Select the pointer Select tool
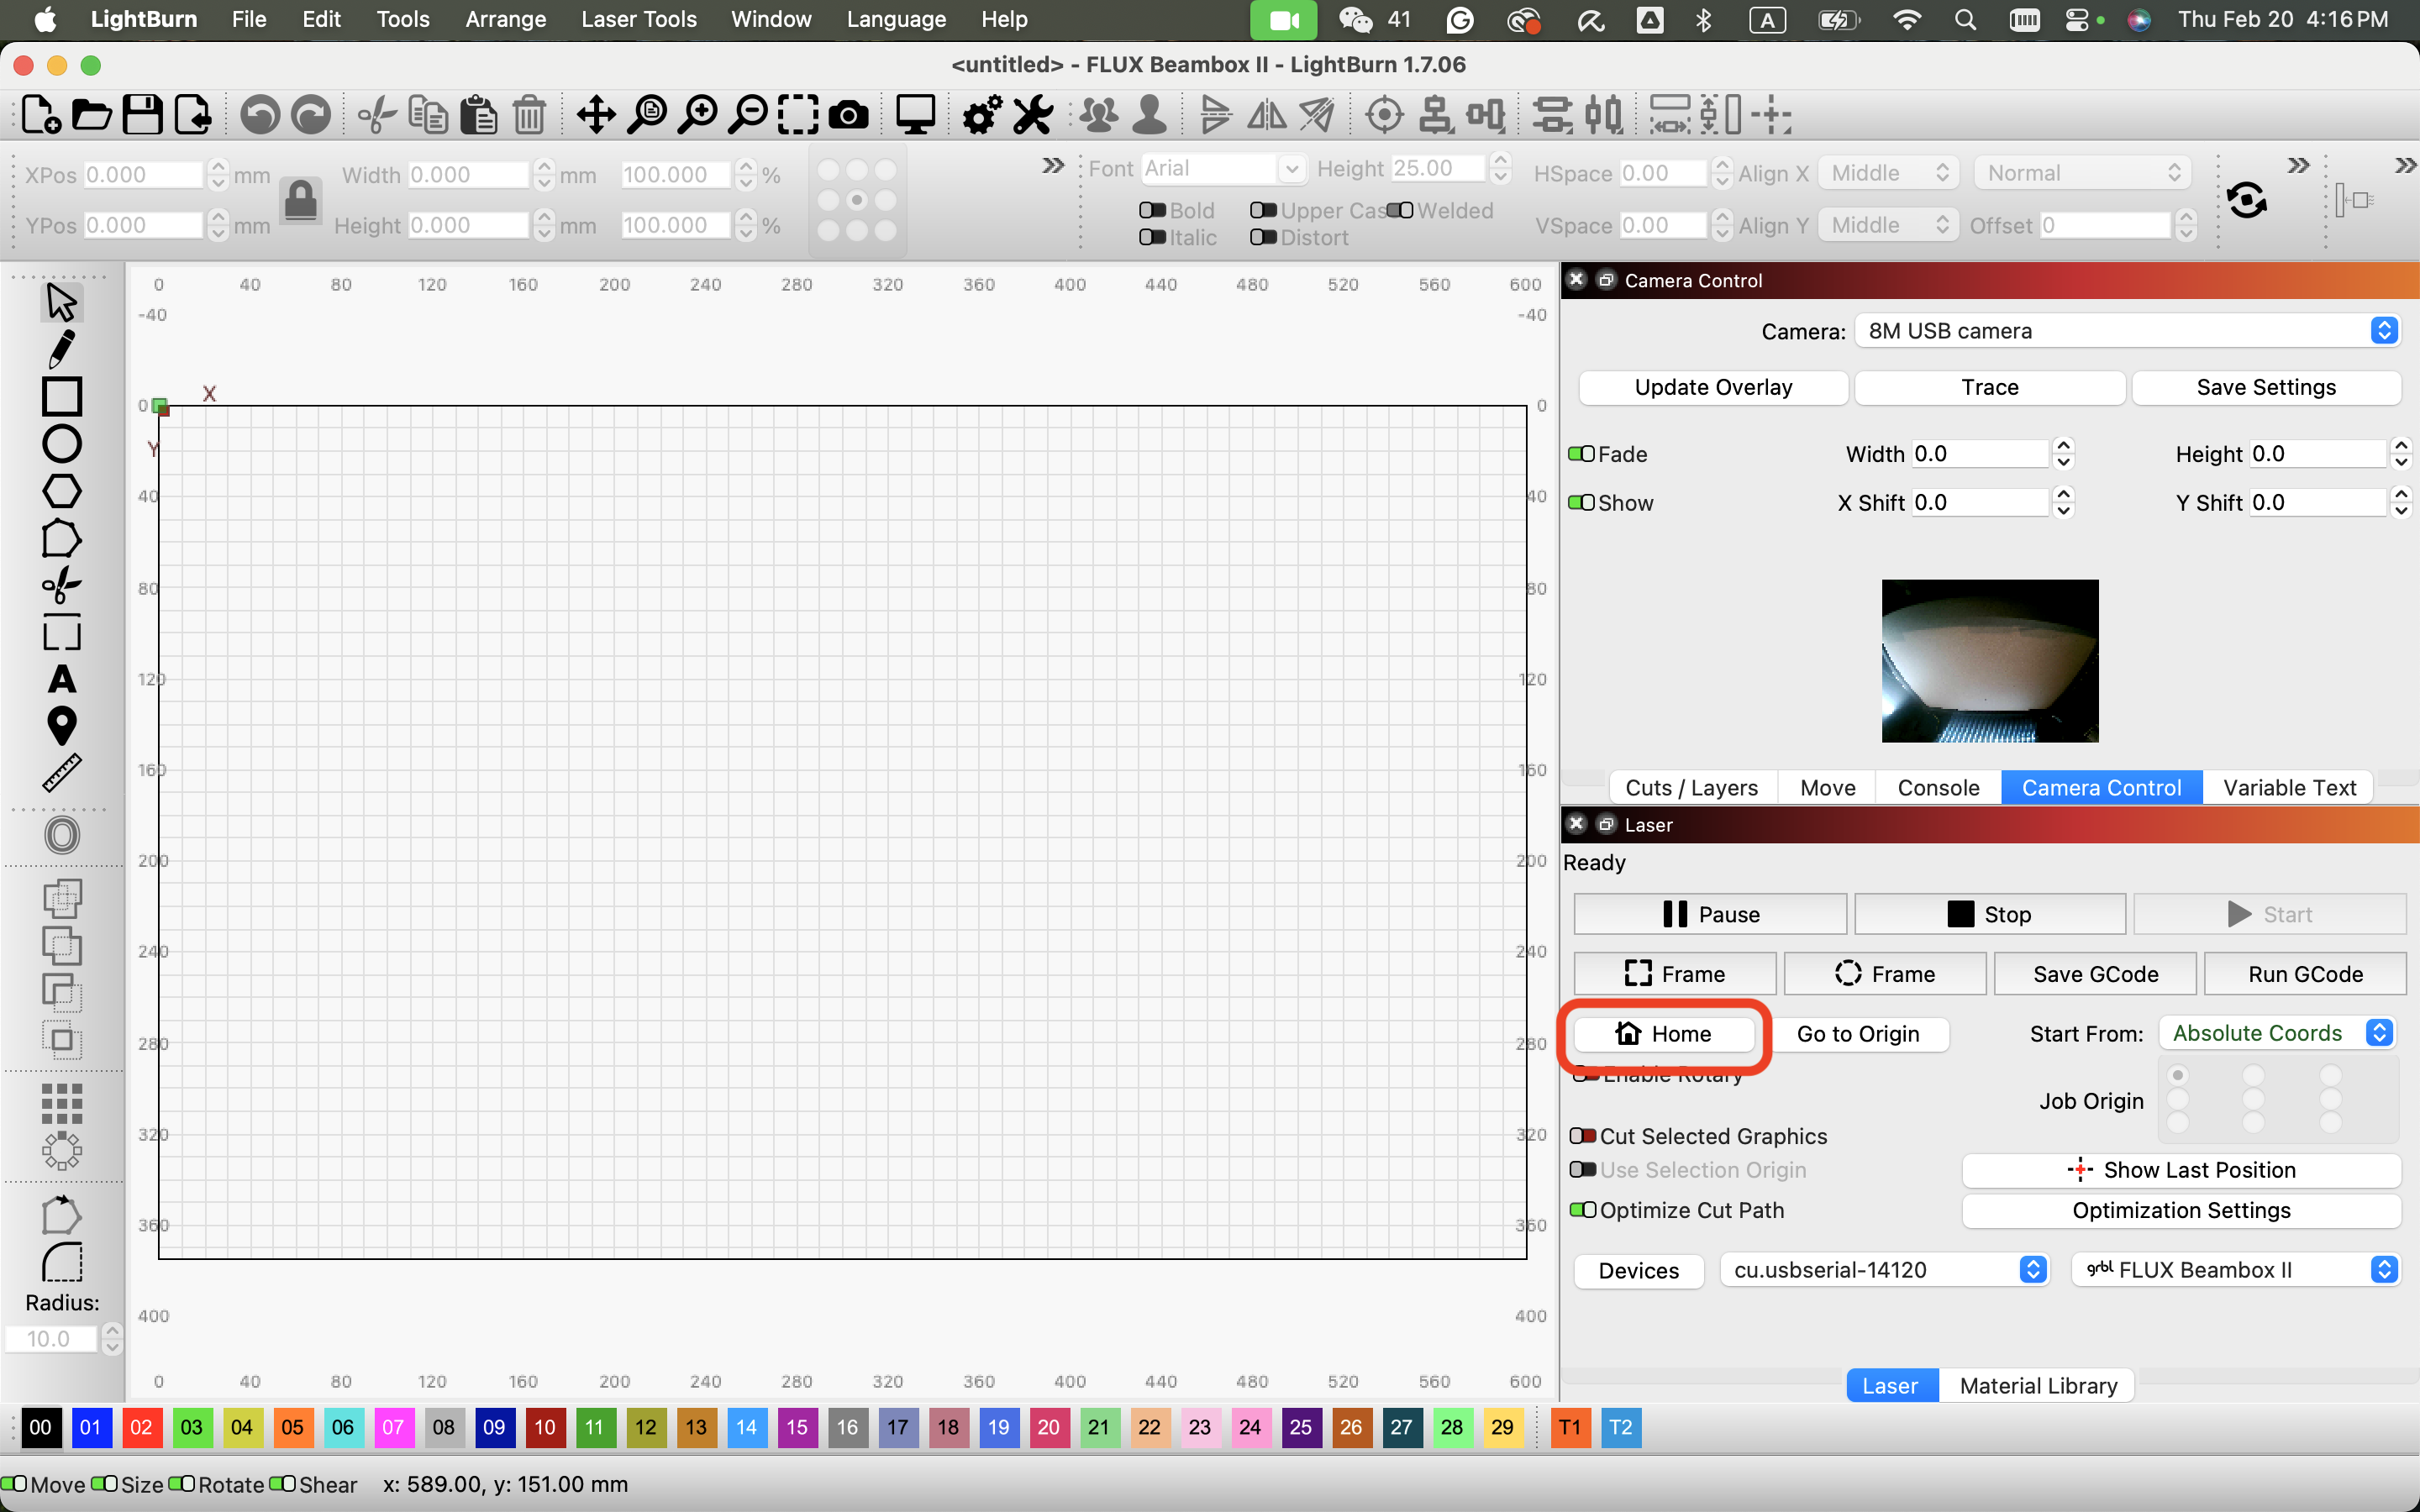 pos(61,302)
